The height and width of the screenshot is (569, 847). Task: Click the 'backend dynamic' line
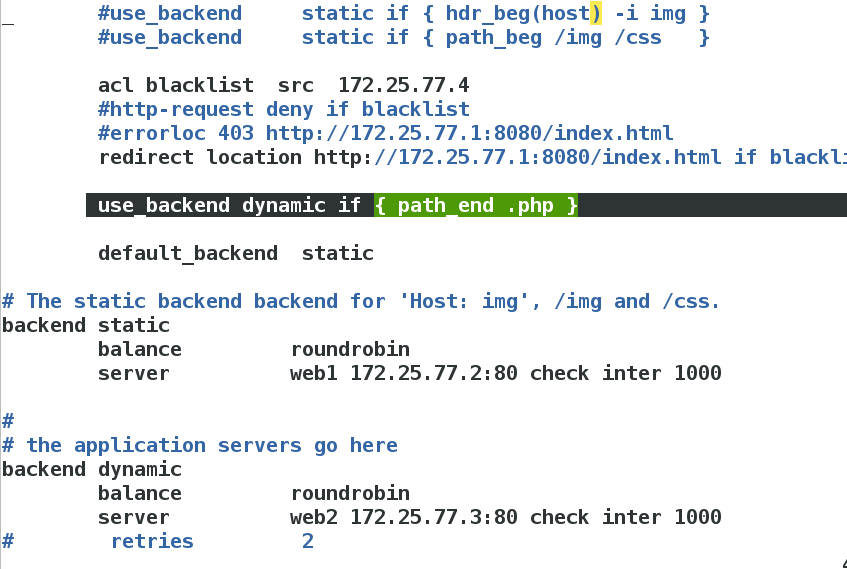92,469
